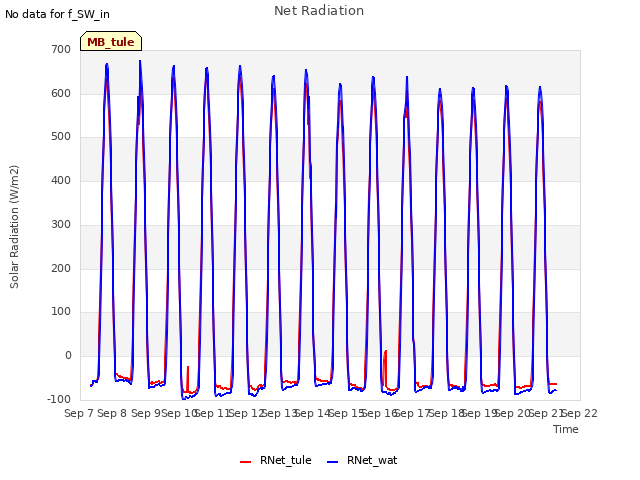Click the red spike near Sep 16 night

[x=385, y=367]
